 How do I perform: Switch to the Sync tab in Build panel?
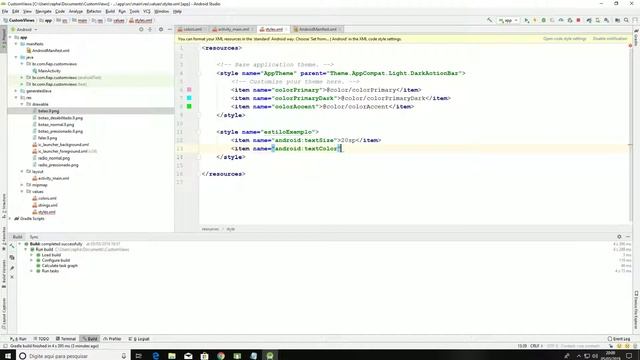[34, 237]
